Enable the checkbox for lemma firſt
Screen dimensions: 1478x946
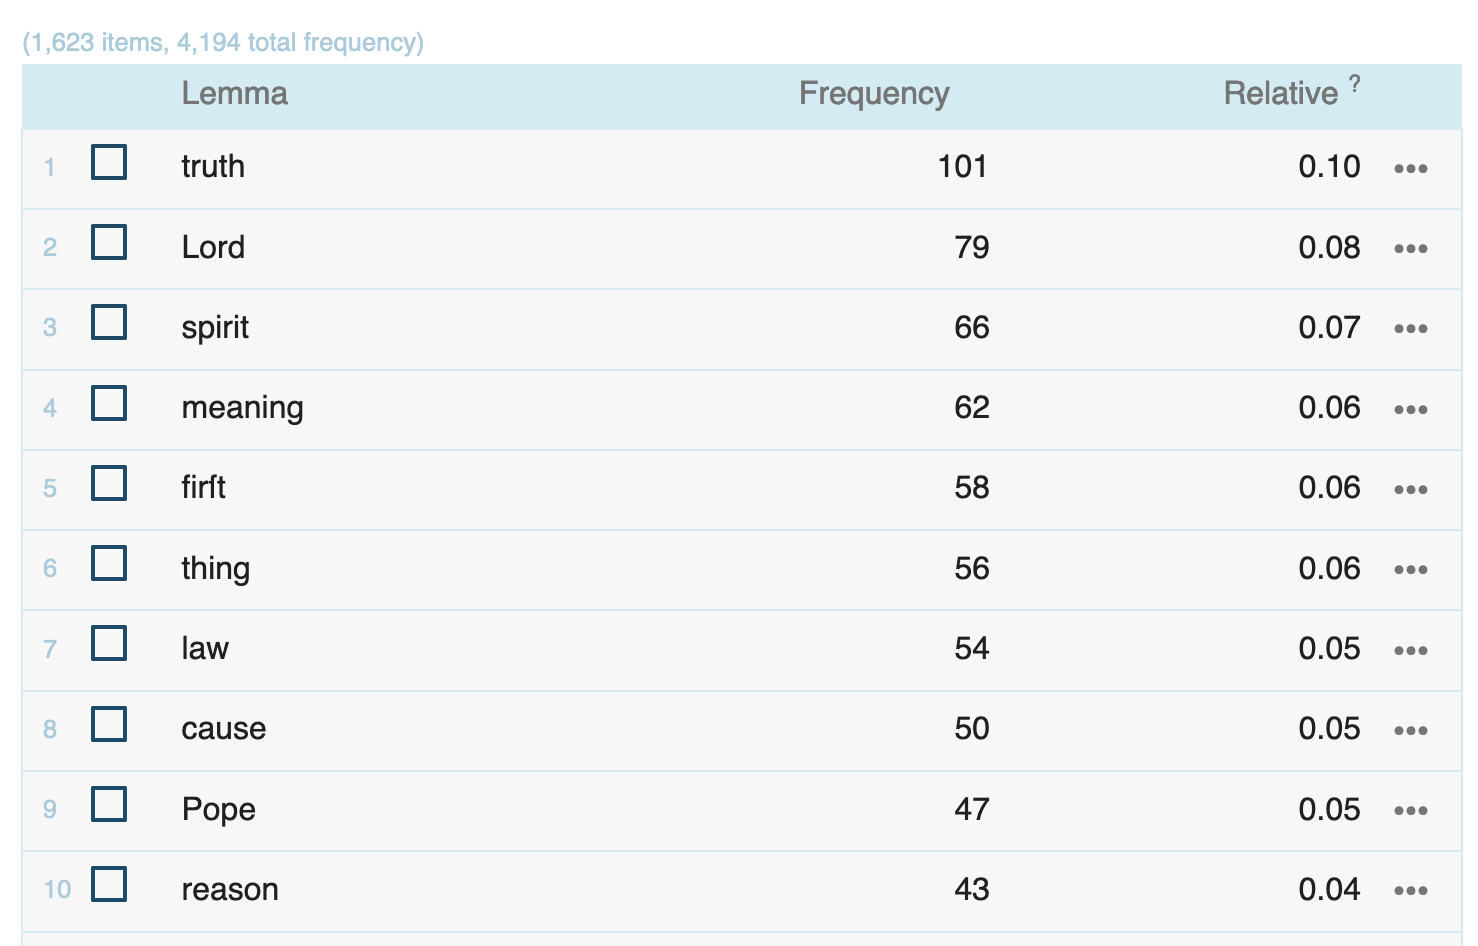click(109, 483)
